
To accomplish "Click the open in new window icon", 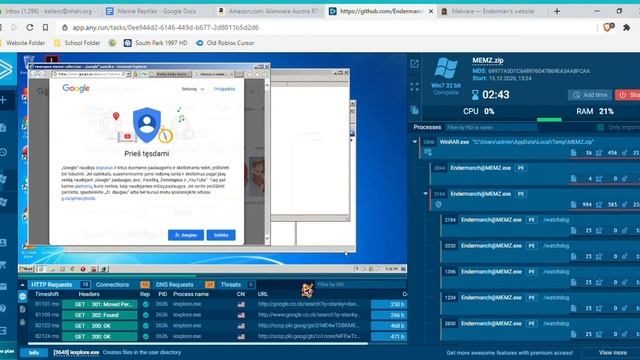I will 414,64.
